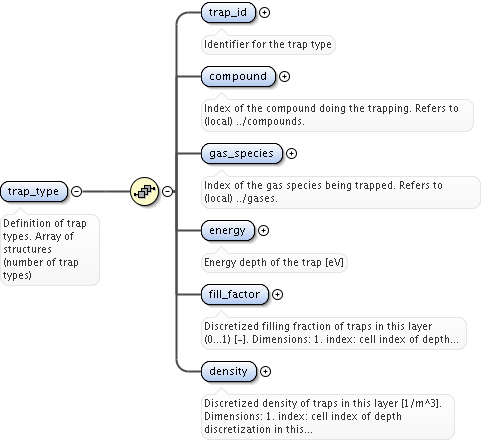Select the trap_type element
504x443 pixels.
point(34,192)
